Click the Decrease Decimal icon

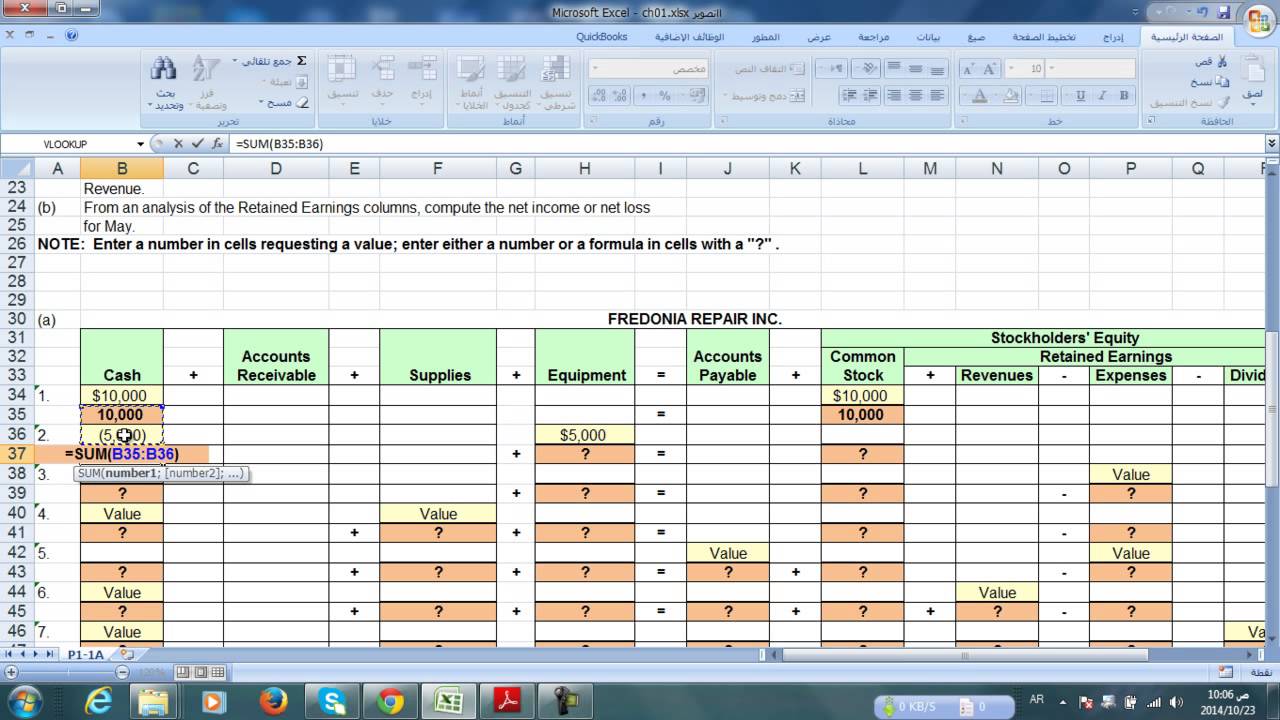(x=599, y=96)
